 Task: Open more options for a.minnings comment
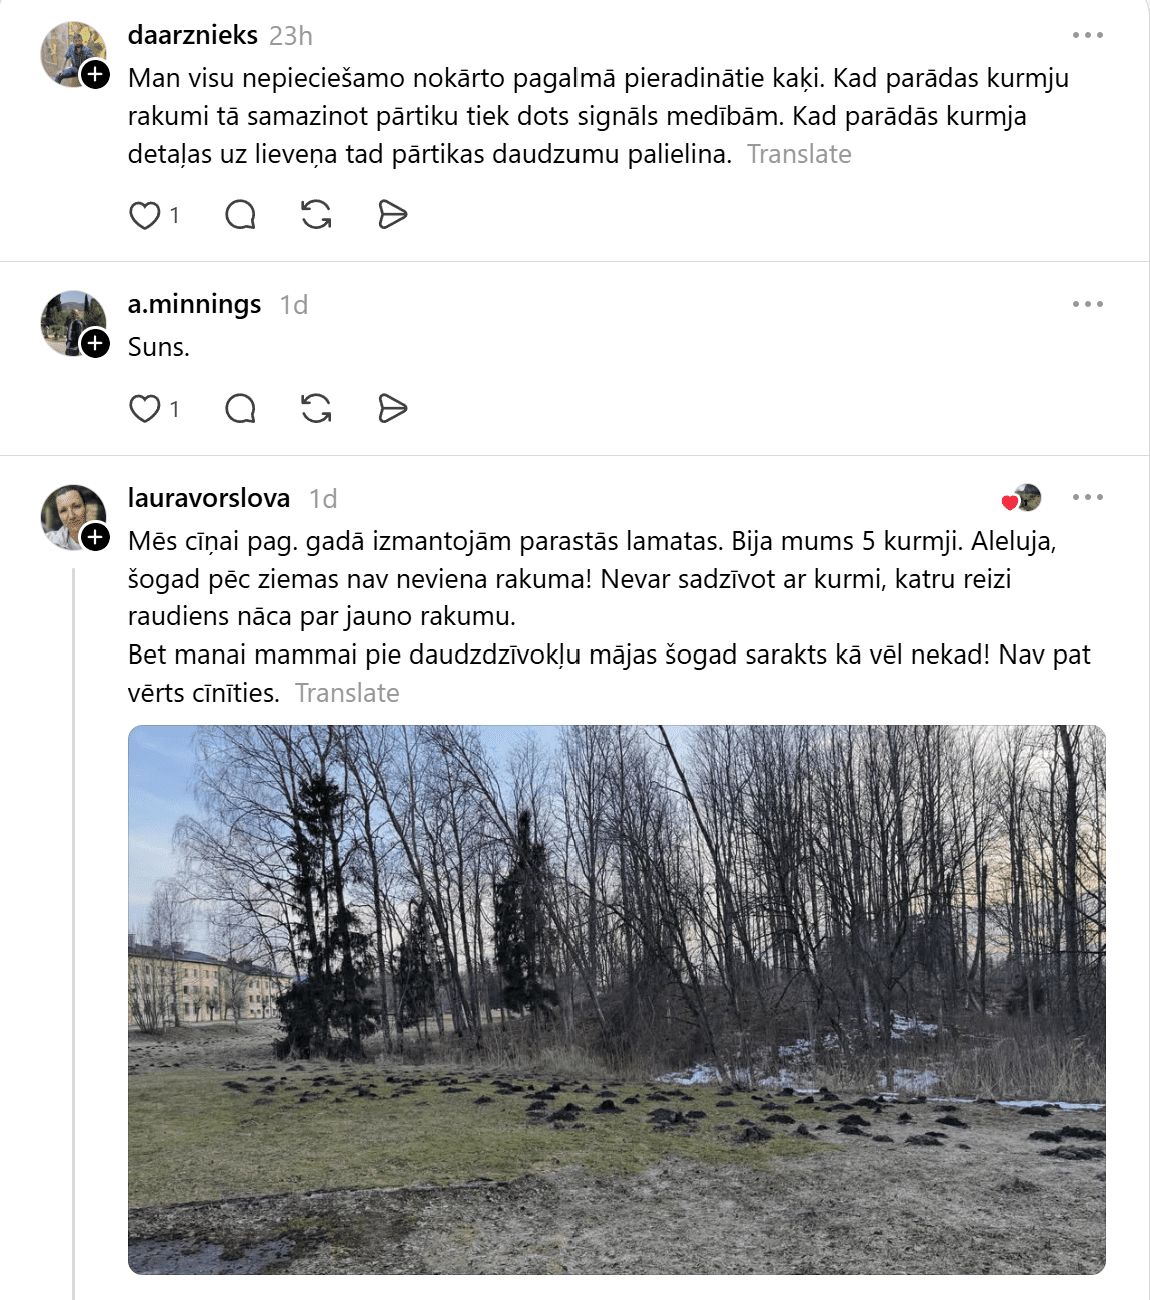(1087, 304)
